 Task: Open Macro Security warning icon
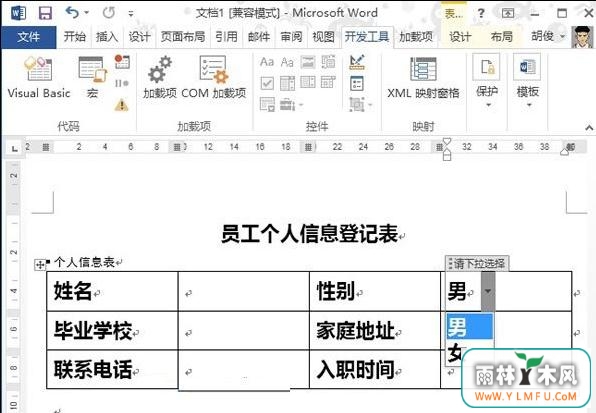coord(122,104)
